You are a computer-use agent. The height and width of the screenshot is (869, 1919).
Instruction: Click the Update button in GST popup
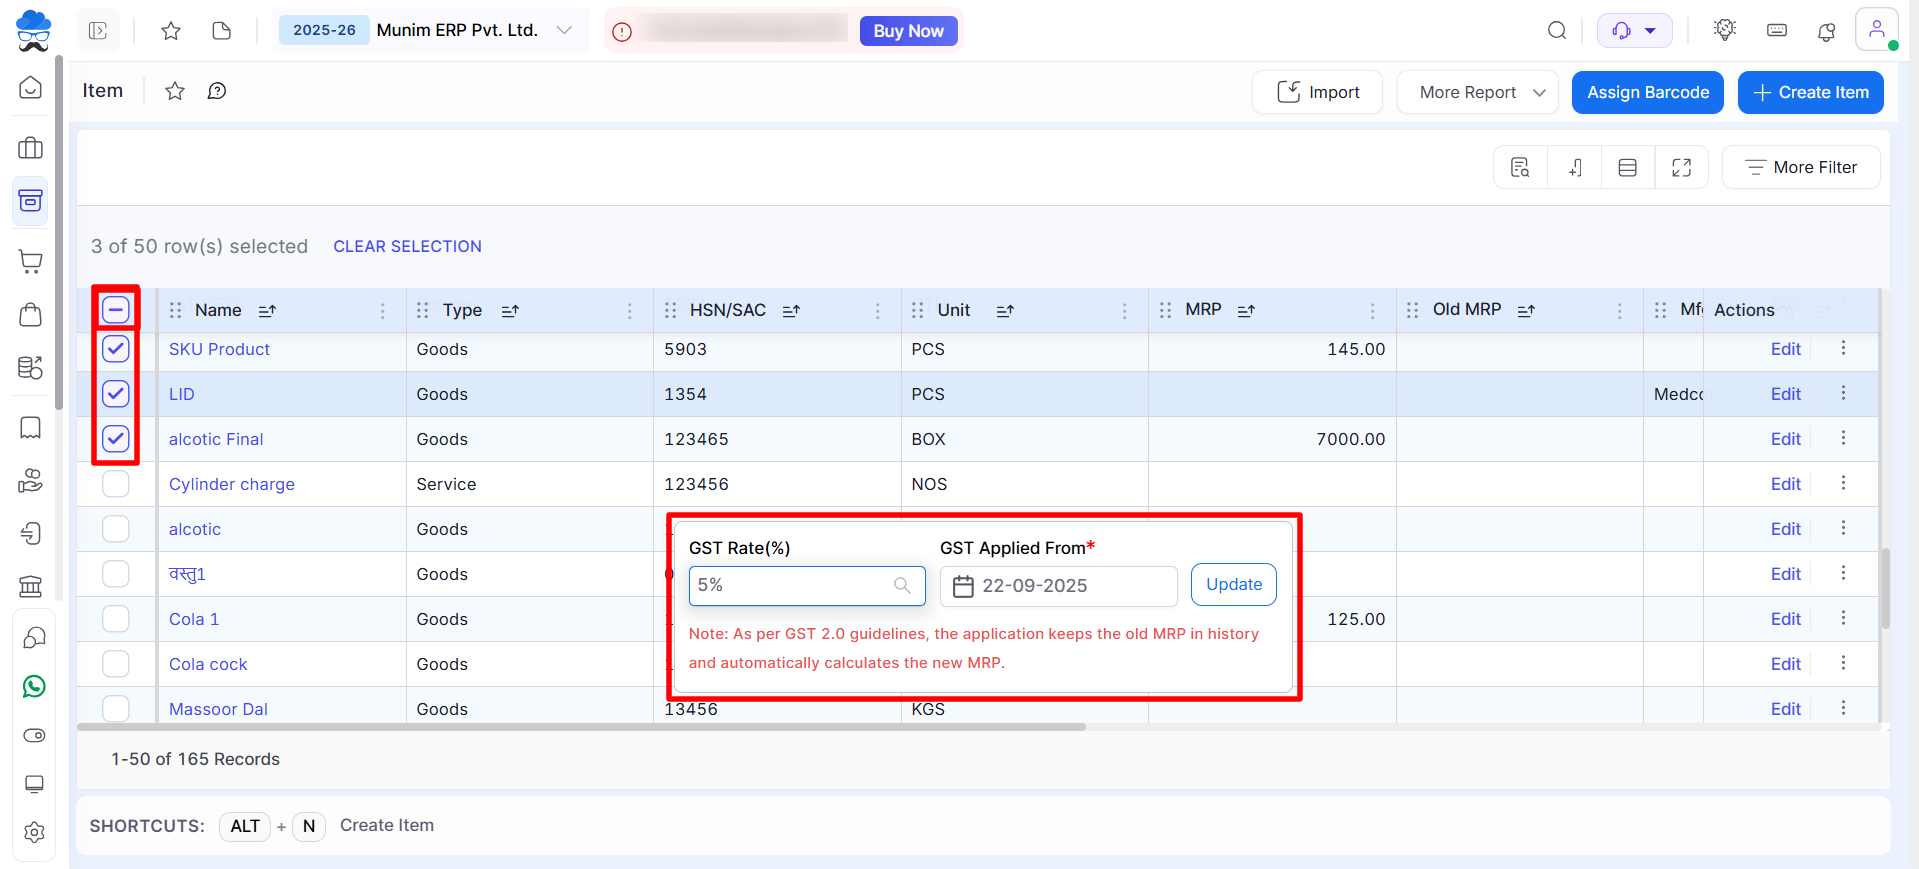[x=1233, y=585]
